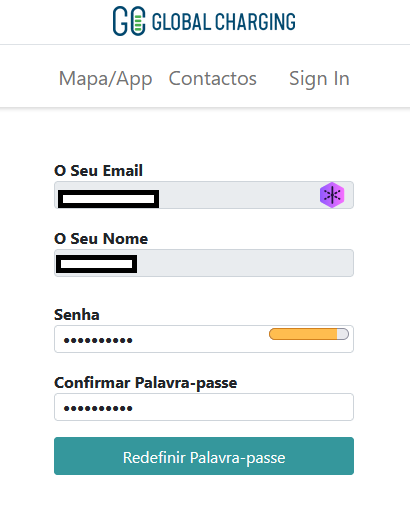Click the blue letter G in the logo
Viewport: 410px width, 516px height.
click(x=120, y=21)
